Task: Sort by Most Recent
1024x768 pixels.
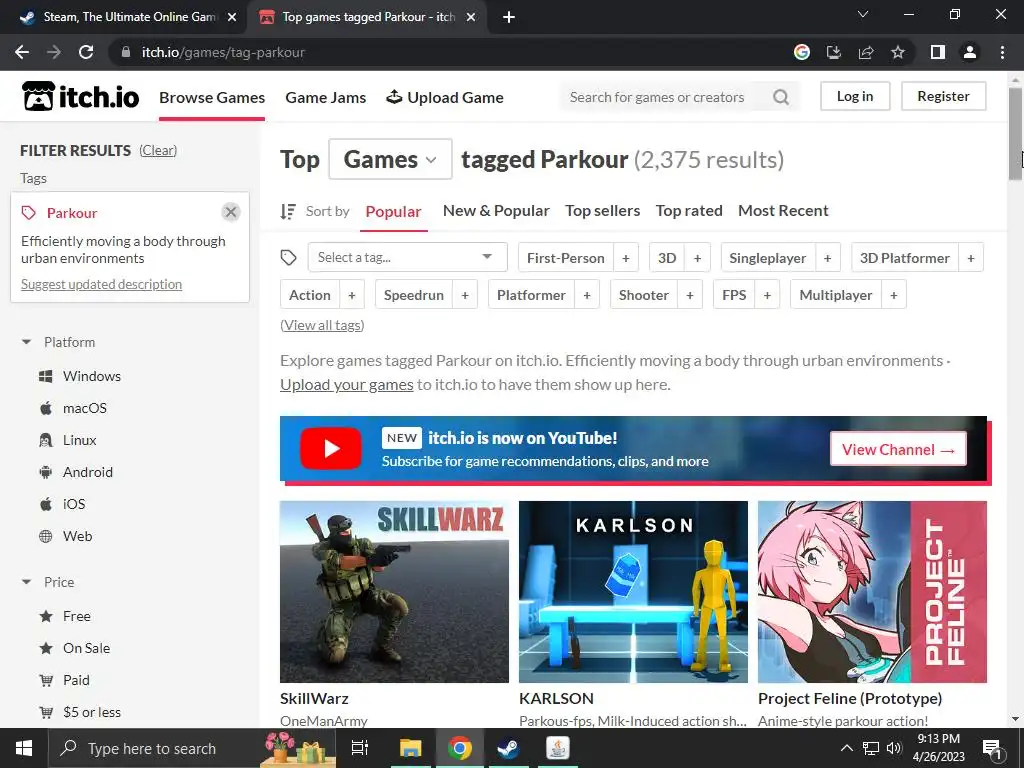Action: coord(783,210)
